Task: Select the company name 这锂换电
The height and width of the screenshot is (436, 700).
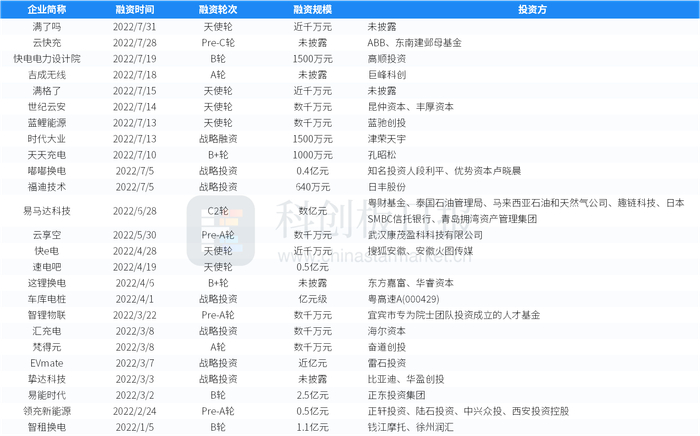Action: pyautogui.click(x=47, y=283)
